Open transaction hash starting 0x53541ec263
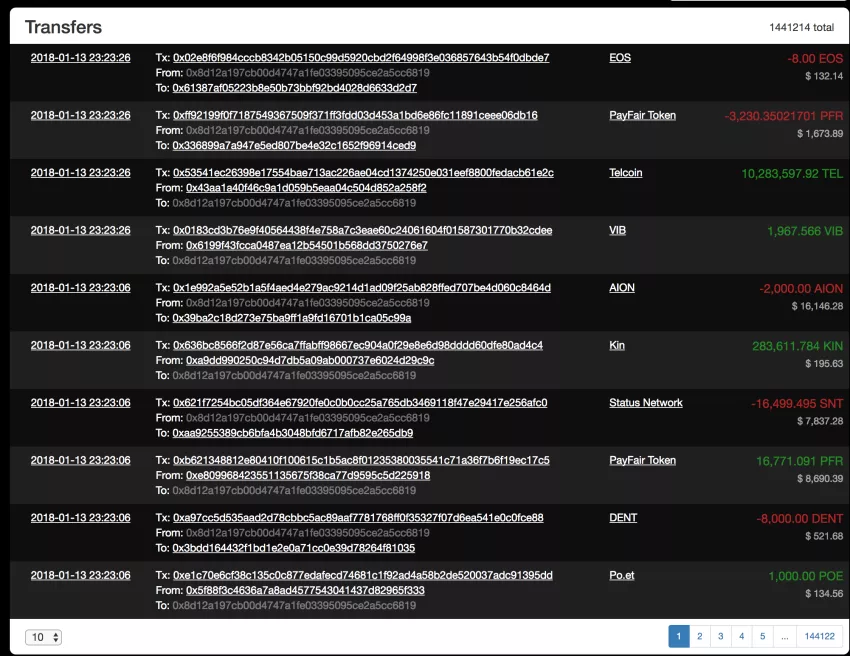The height and width of the screenshot is (656, 850). pyautogui.click(x=363, y=172)
